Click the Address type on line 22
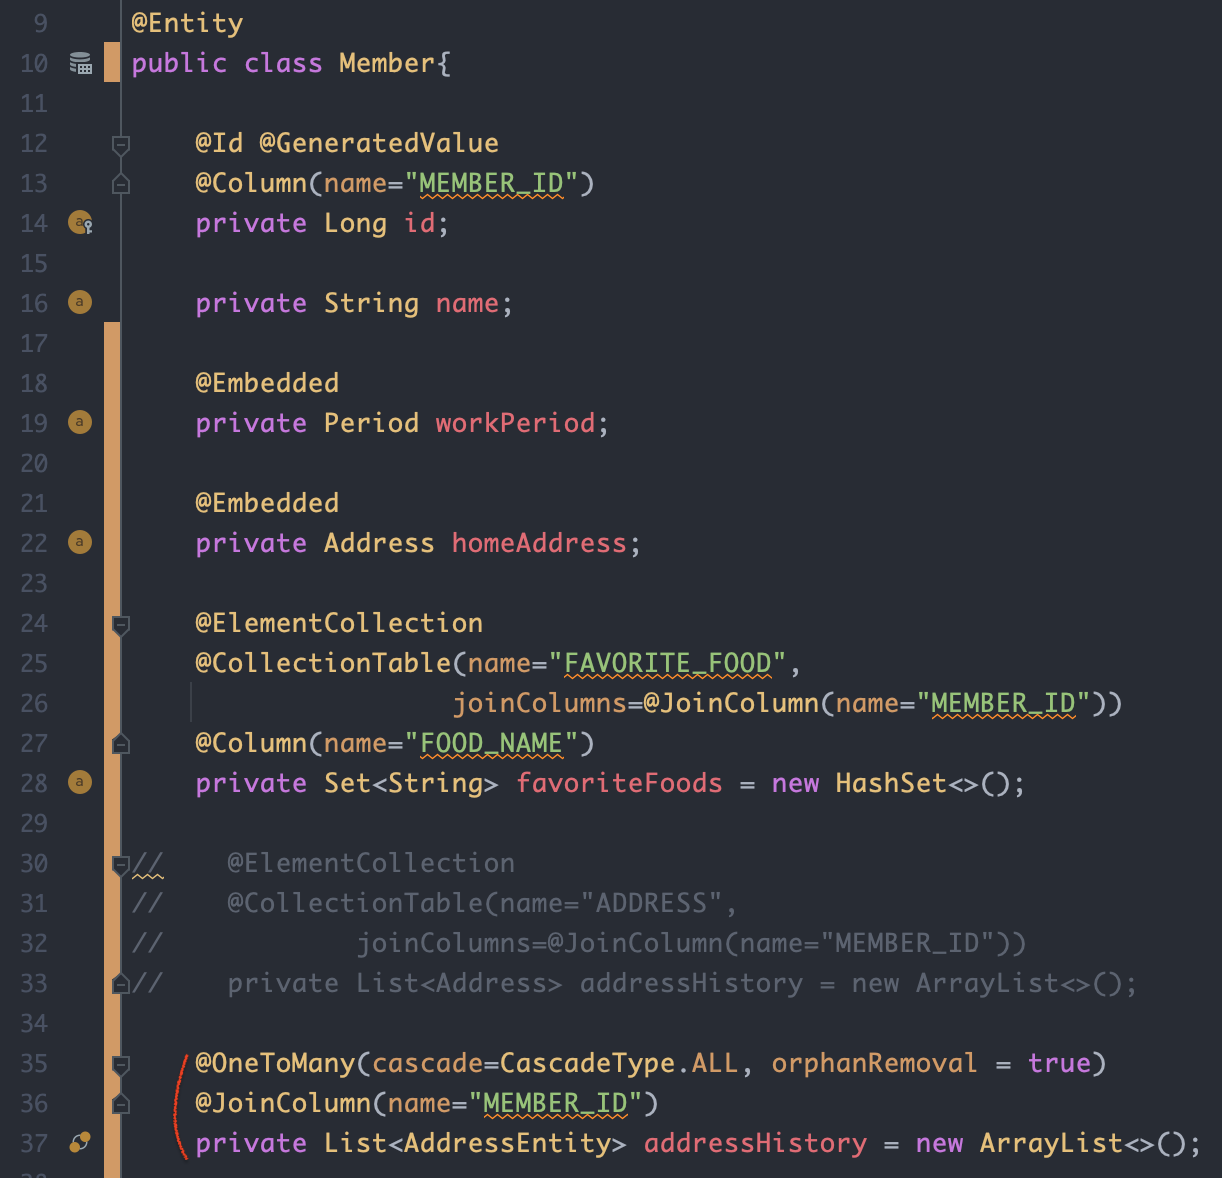The image size is (1222, 1178). coord(379,543)
